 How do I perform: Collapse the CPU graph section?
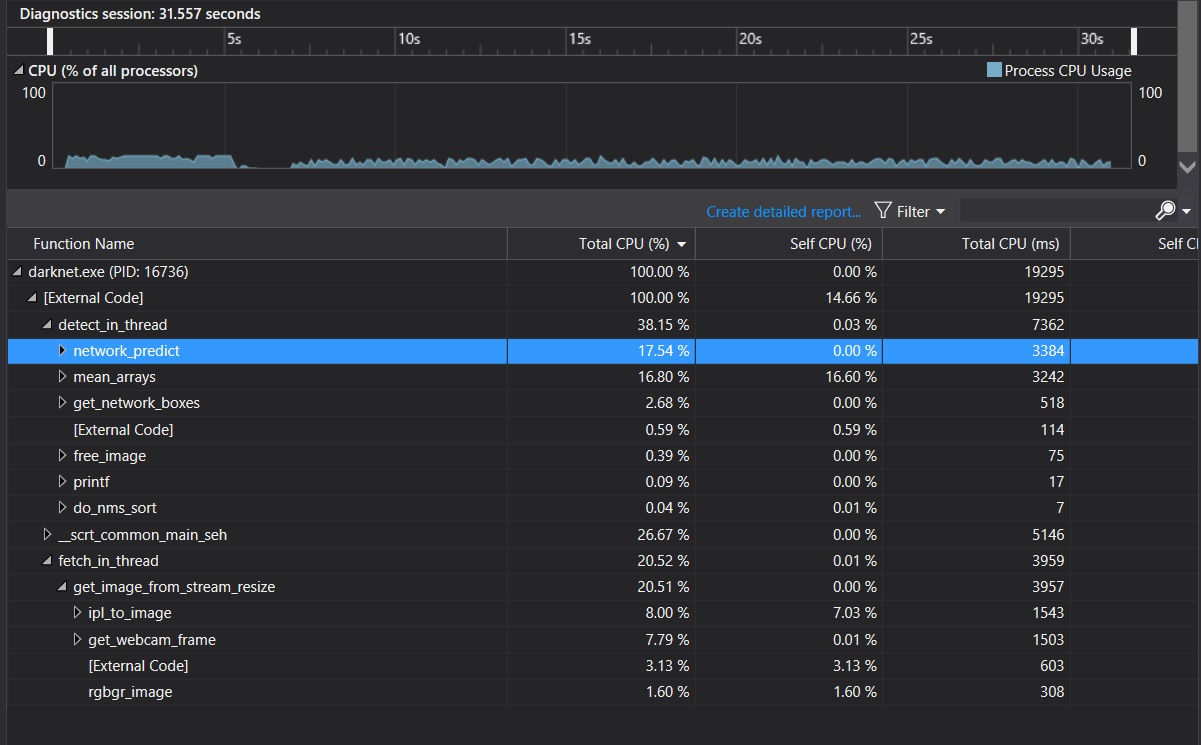tap(18, 71)
